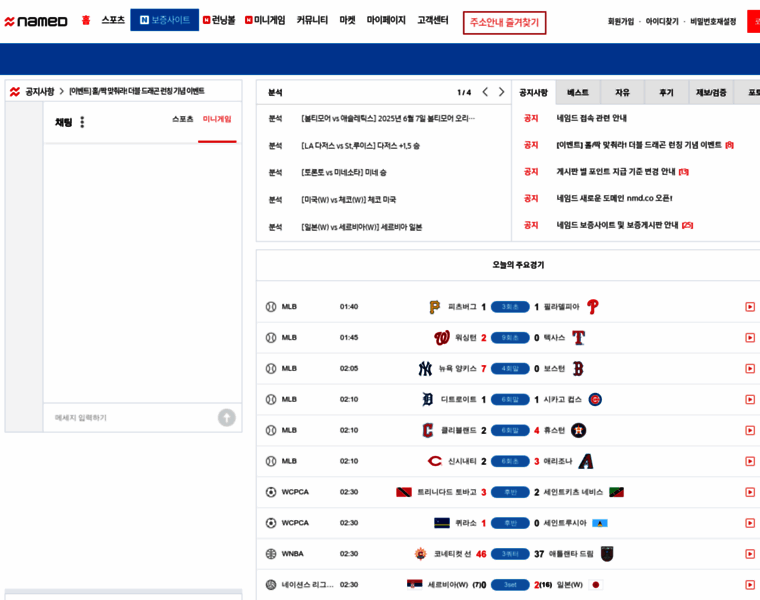Send chat message with arrow button
Viewport: 760px width, 600px height.
[x=226, y=417]
